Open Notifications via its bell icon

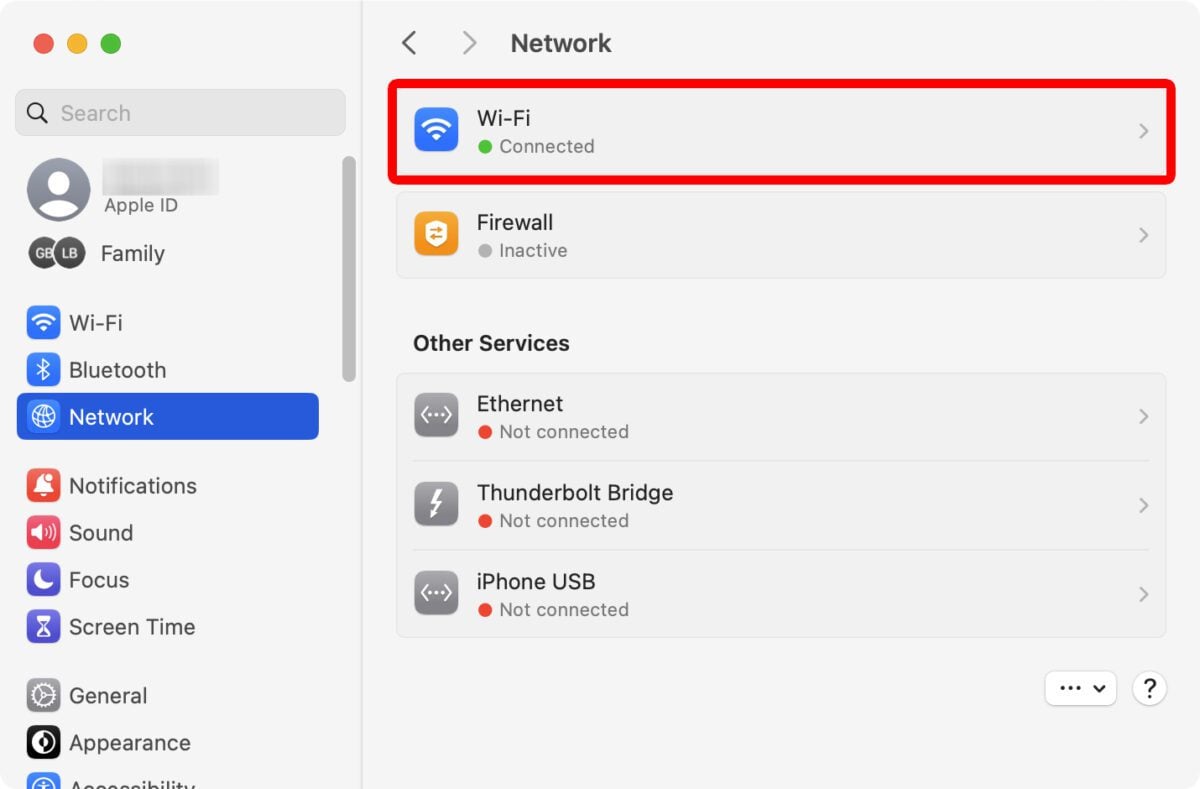coord(43,486)
